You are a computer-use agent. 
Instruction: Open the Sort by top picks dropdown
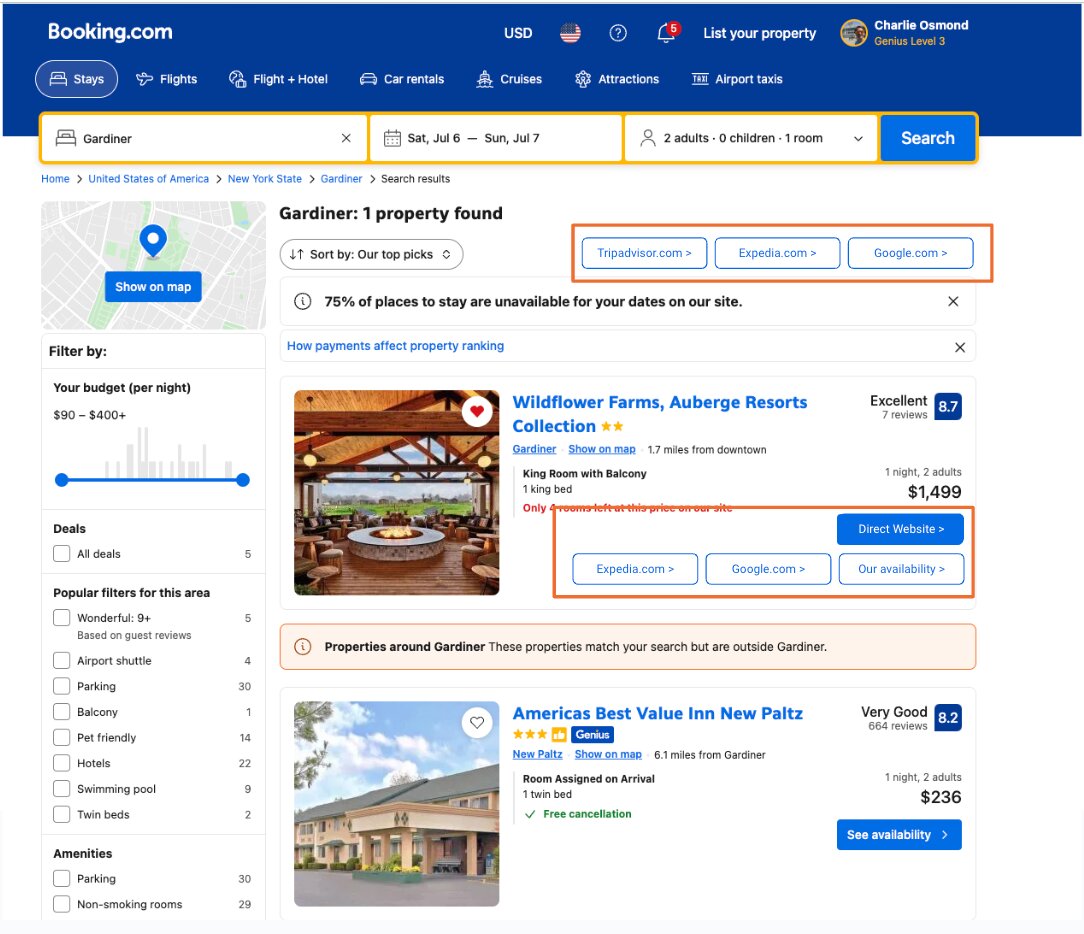click(371, 254)
